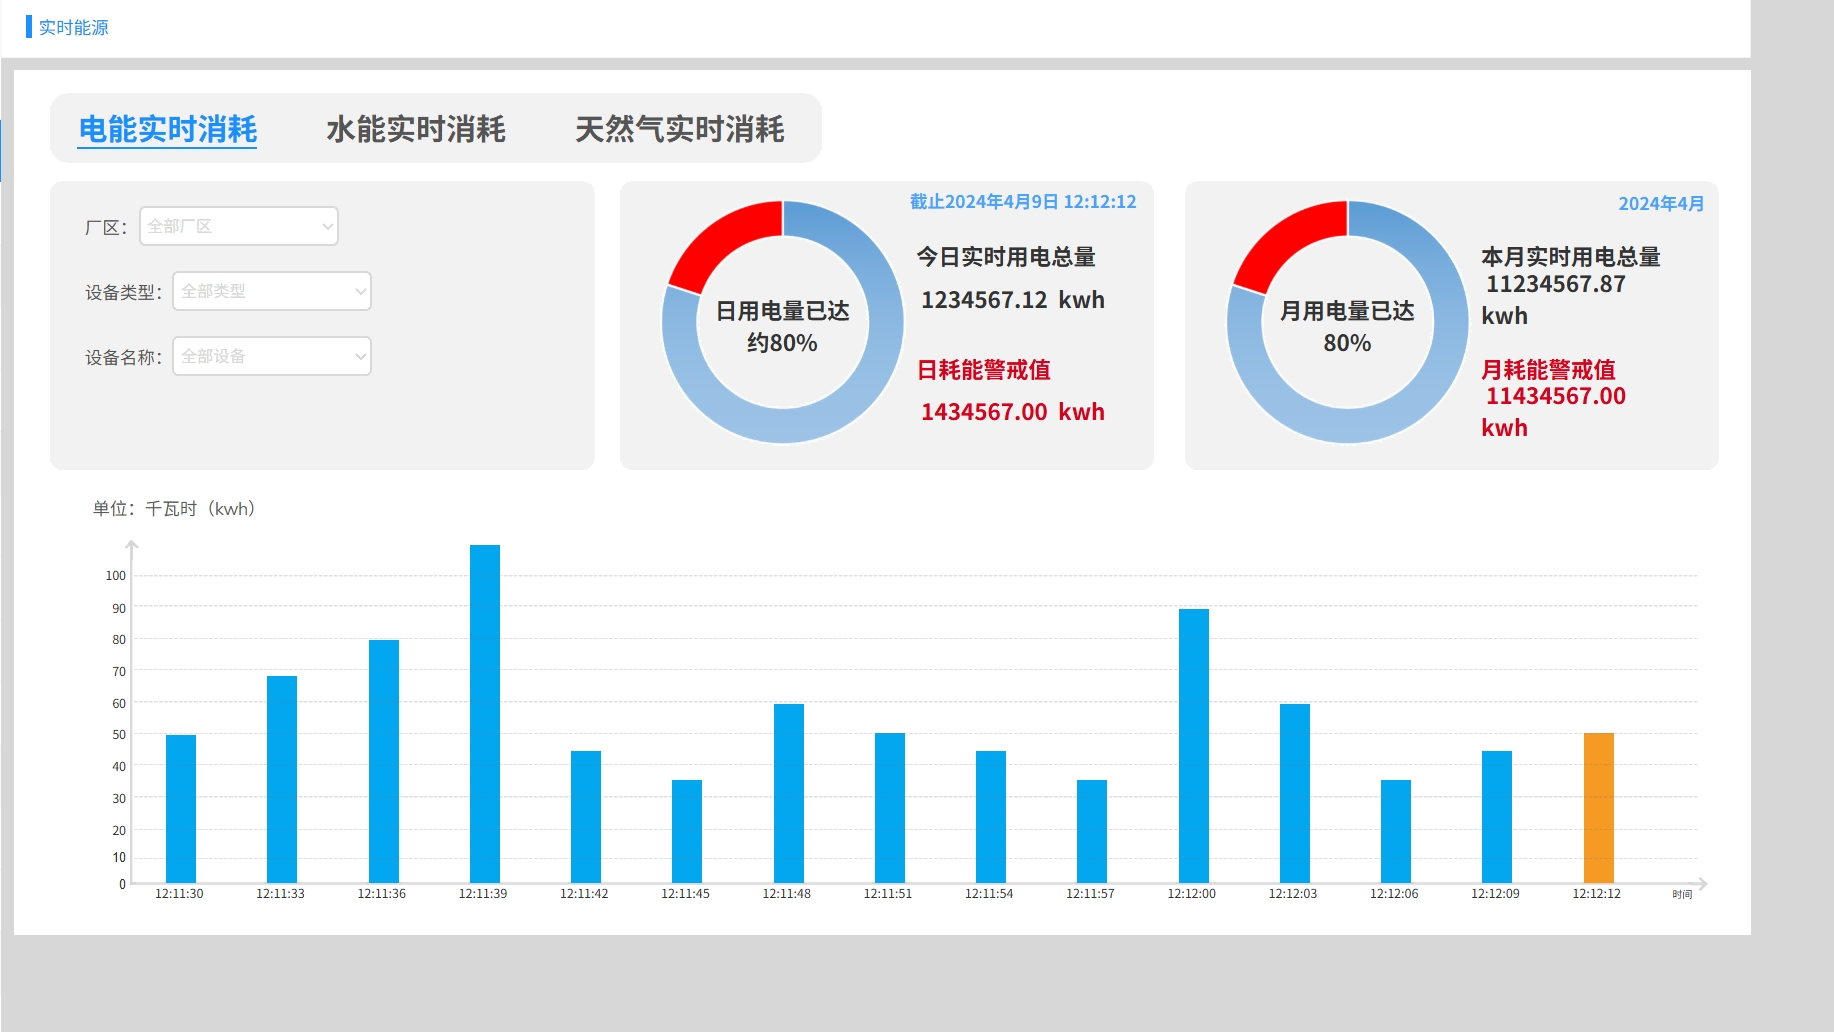The width and height of the screenshot is (1834, 1032).
Task: Click the 日耗能警戒值 warning label
Action: pyautogui.click(x=983, y=370)
